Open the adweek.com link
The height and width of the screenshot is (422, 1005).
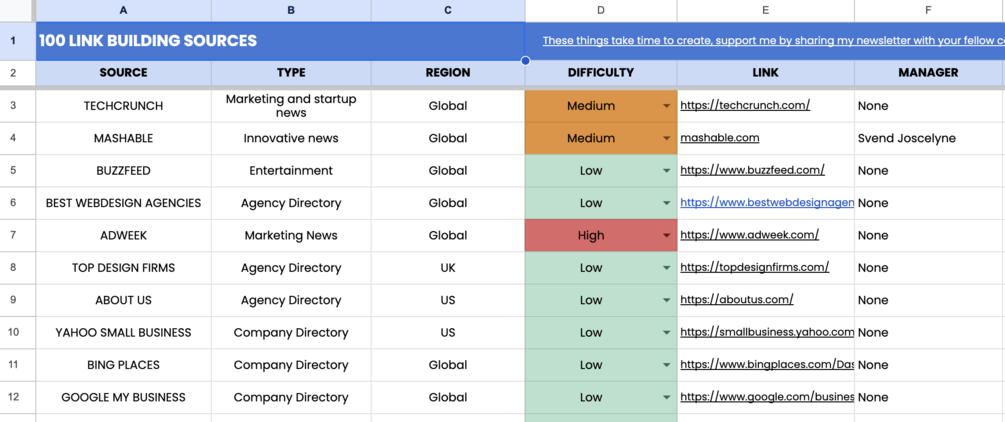click(749, 236)
